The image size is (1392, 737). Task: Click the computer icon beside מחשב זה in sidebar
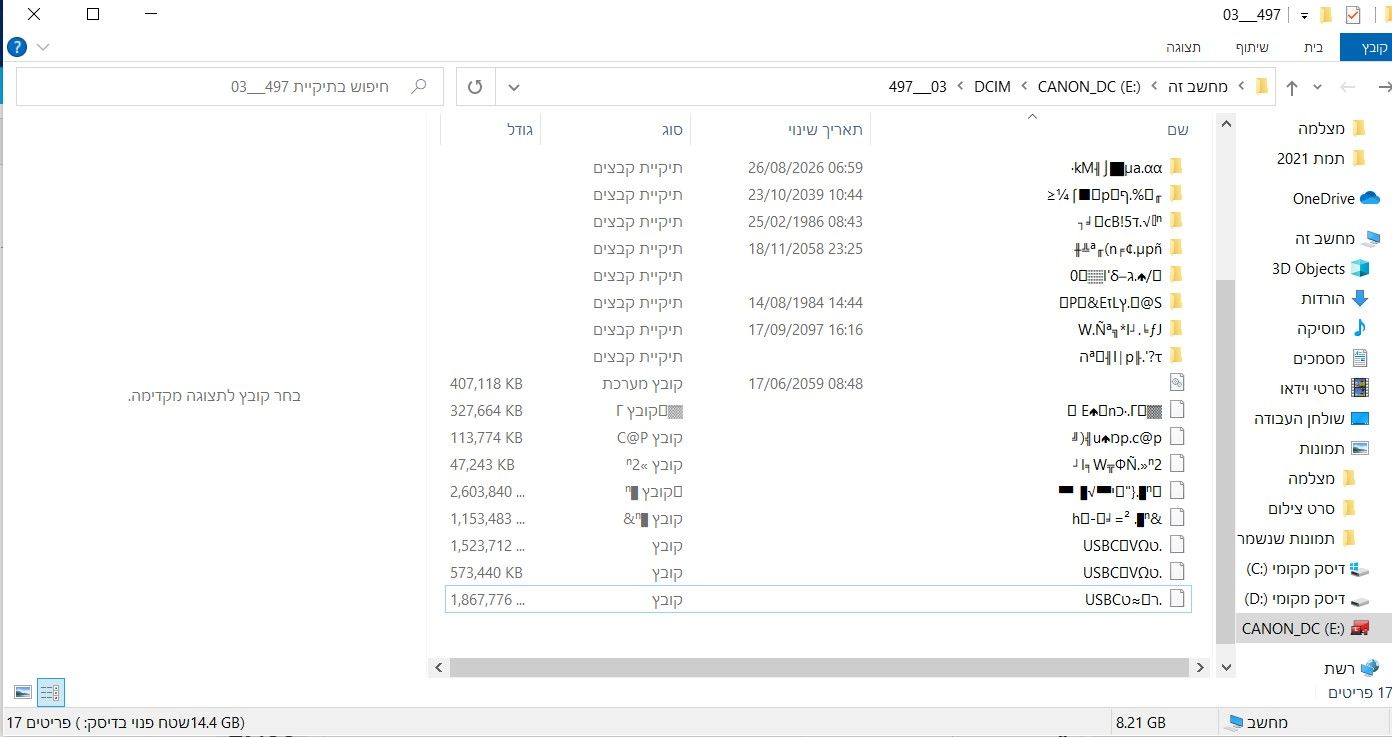coord(1370,238)
